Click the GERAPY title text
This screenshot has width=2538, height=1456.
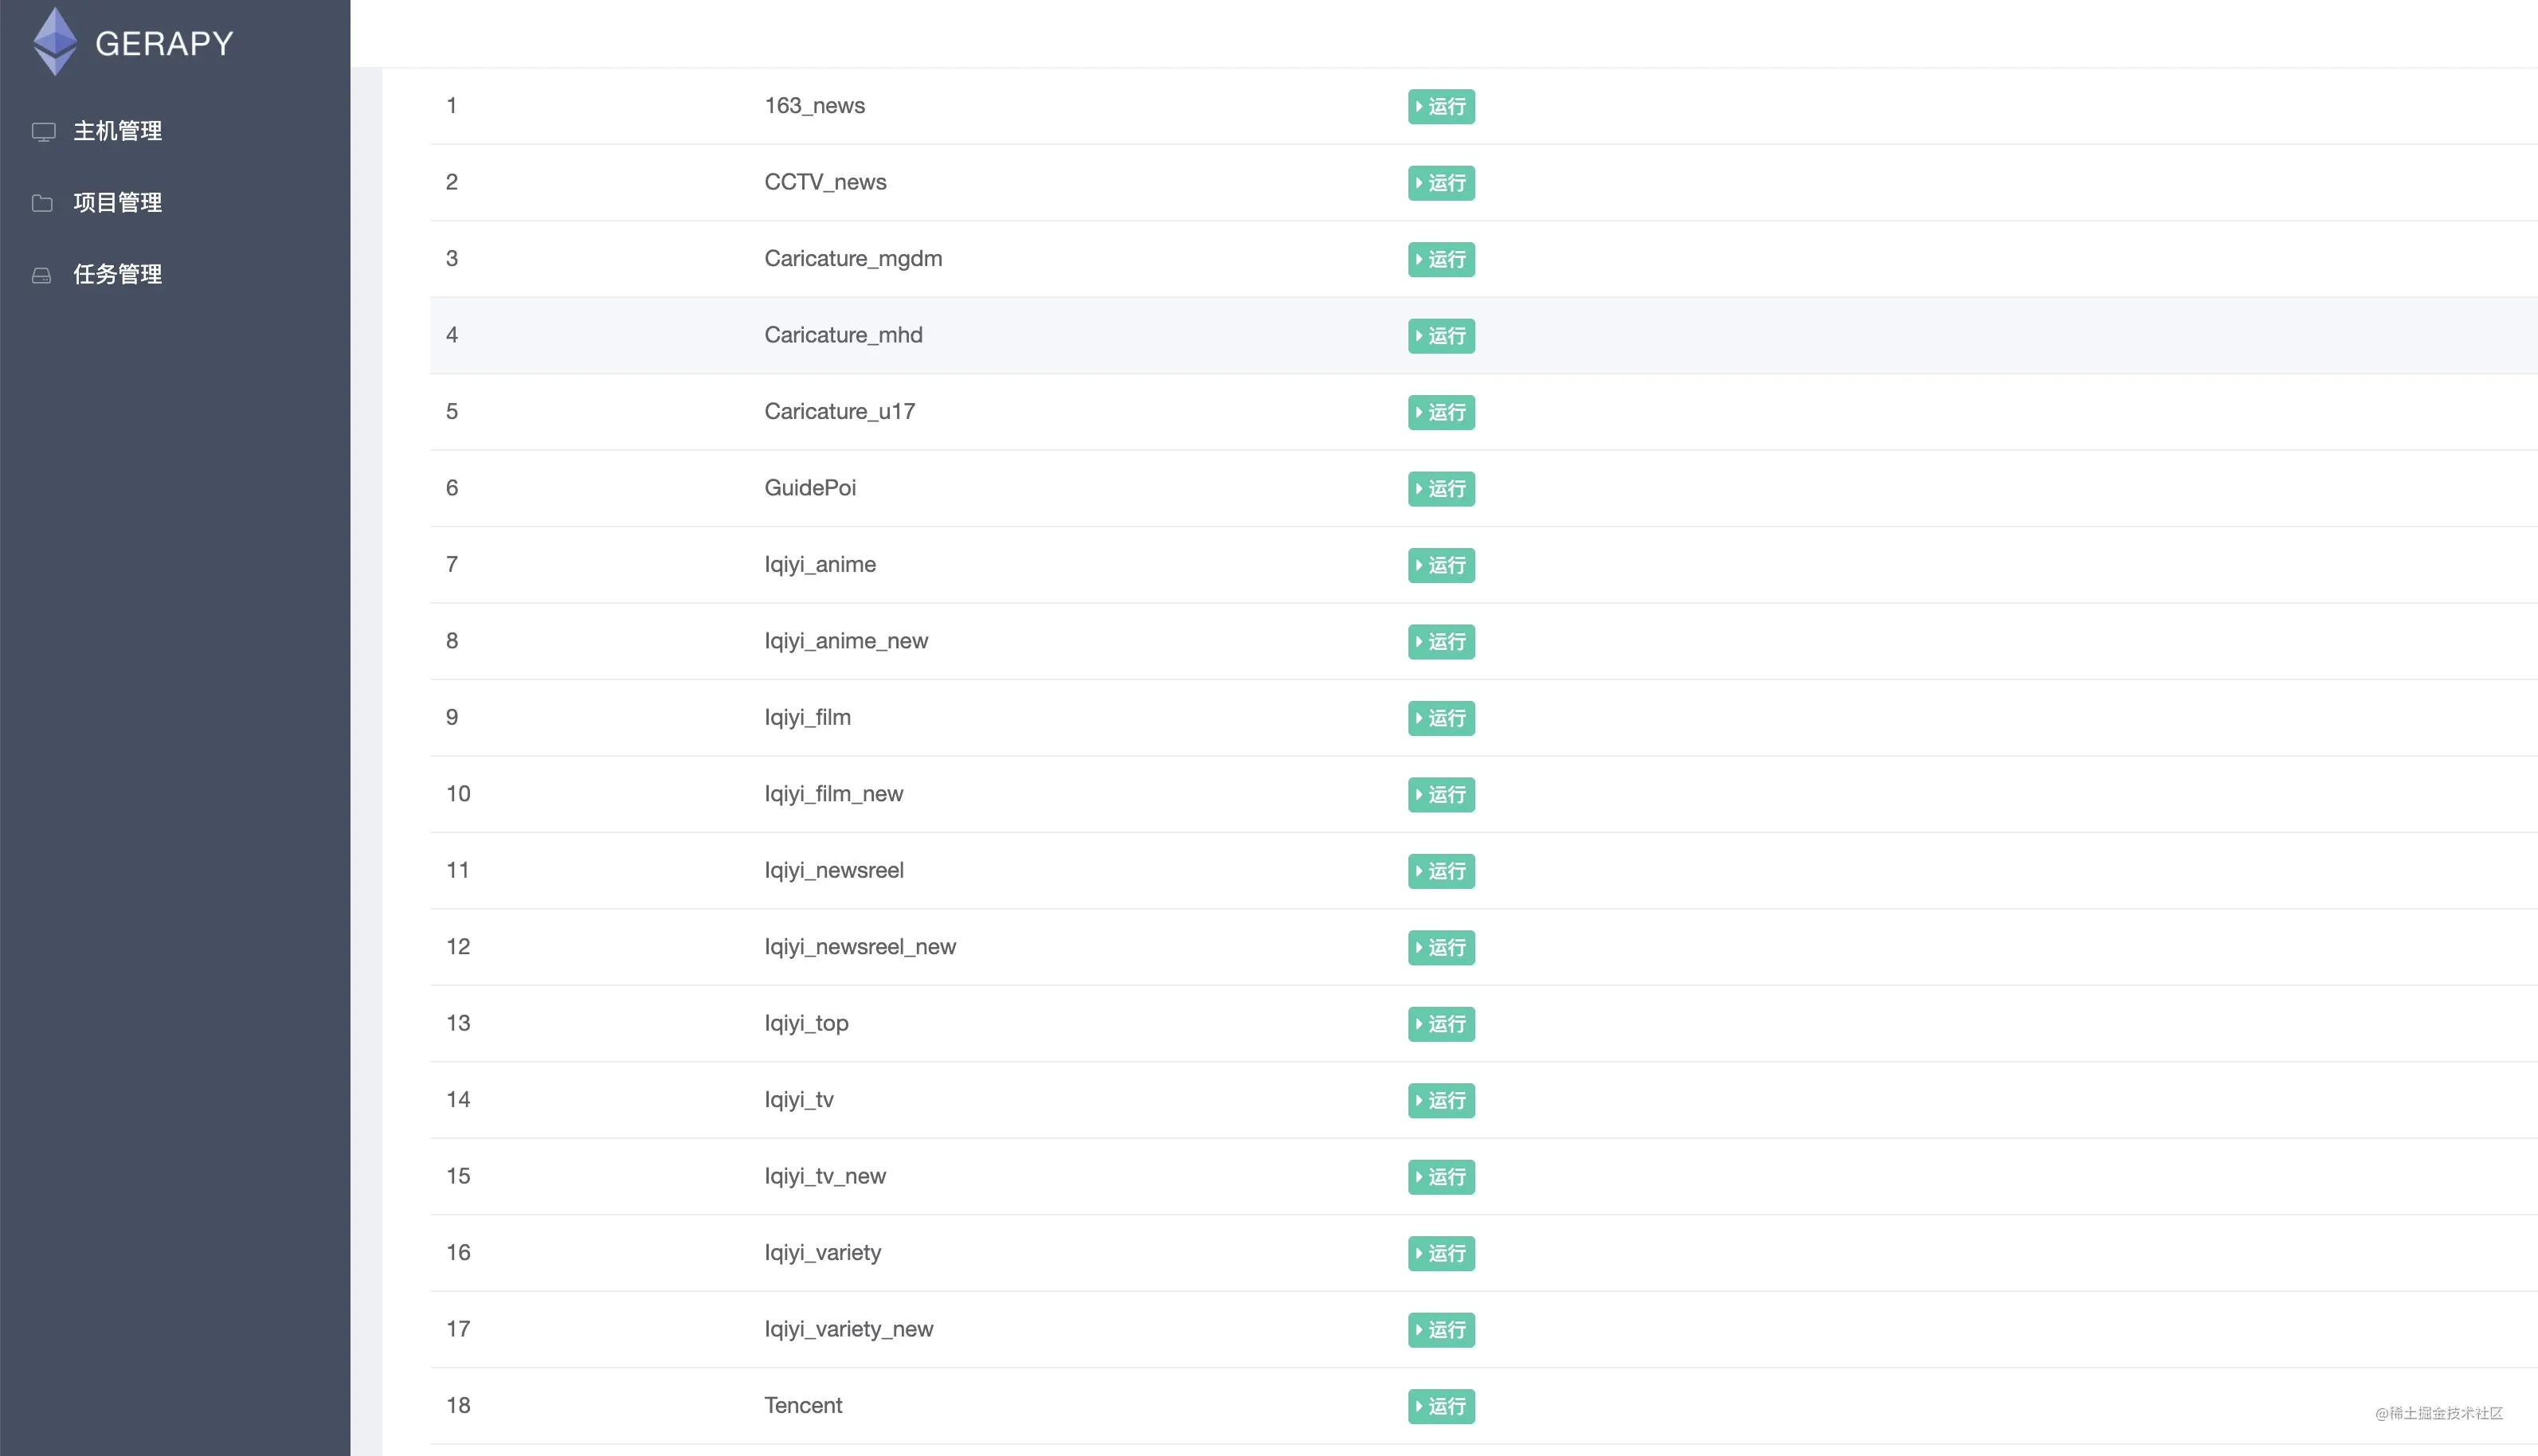click(x=164, y=44)
